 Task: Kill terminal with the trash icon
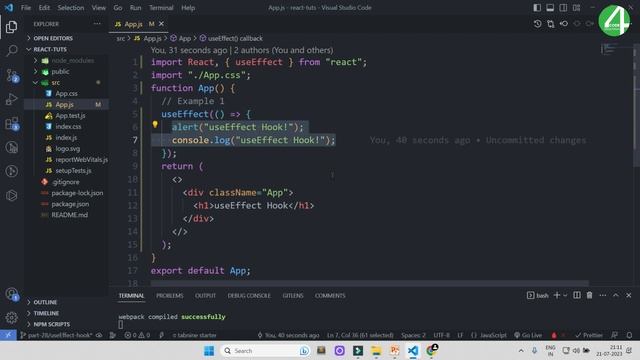tap(589, 295)
